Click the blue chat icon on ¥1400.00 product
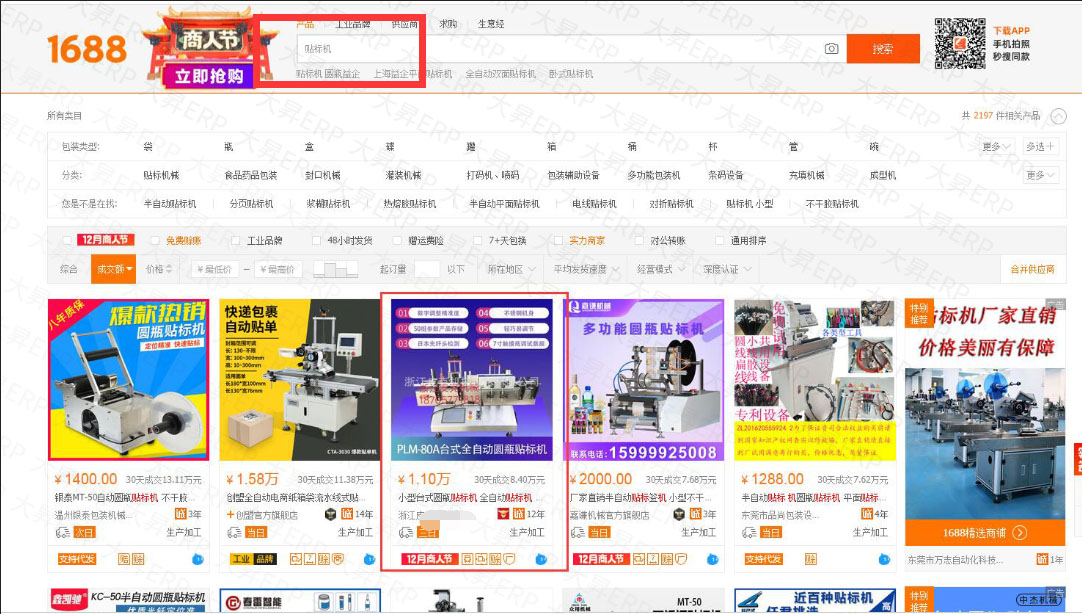Viewport: 1082px width, 614px height. (197, 559)
